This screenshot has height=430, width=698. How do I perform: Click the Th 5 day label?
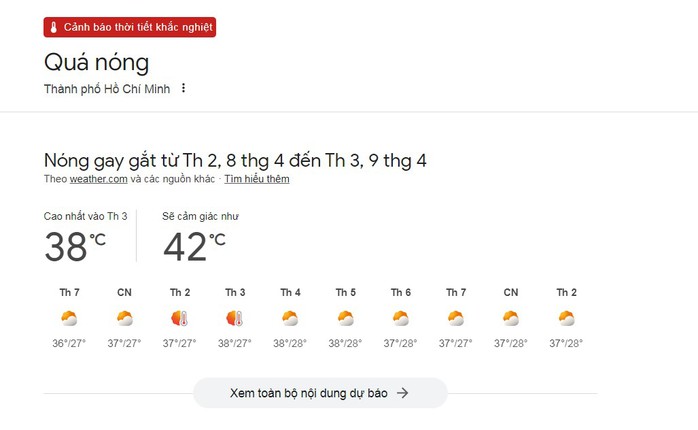click(x=345, y=292)
